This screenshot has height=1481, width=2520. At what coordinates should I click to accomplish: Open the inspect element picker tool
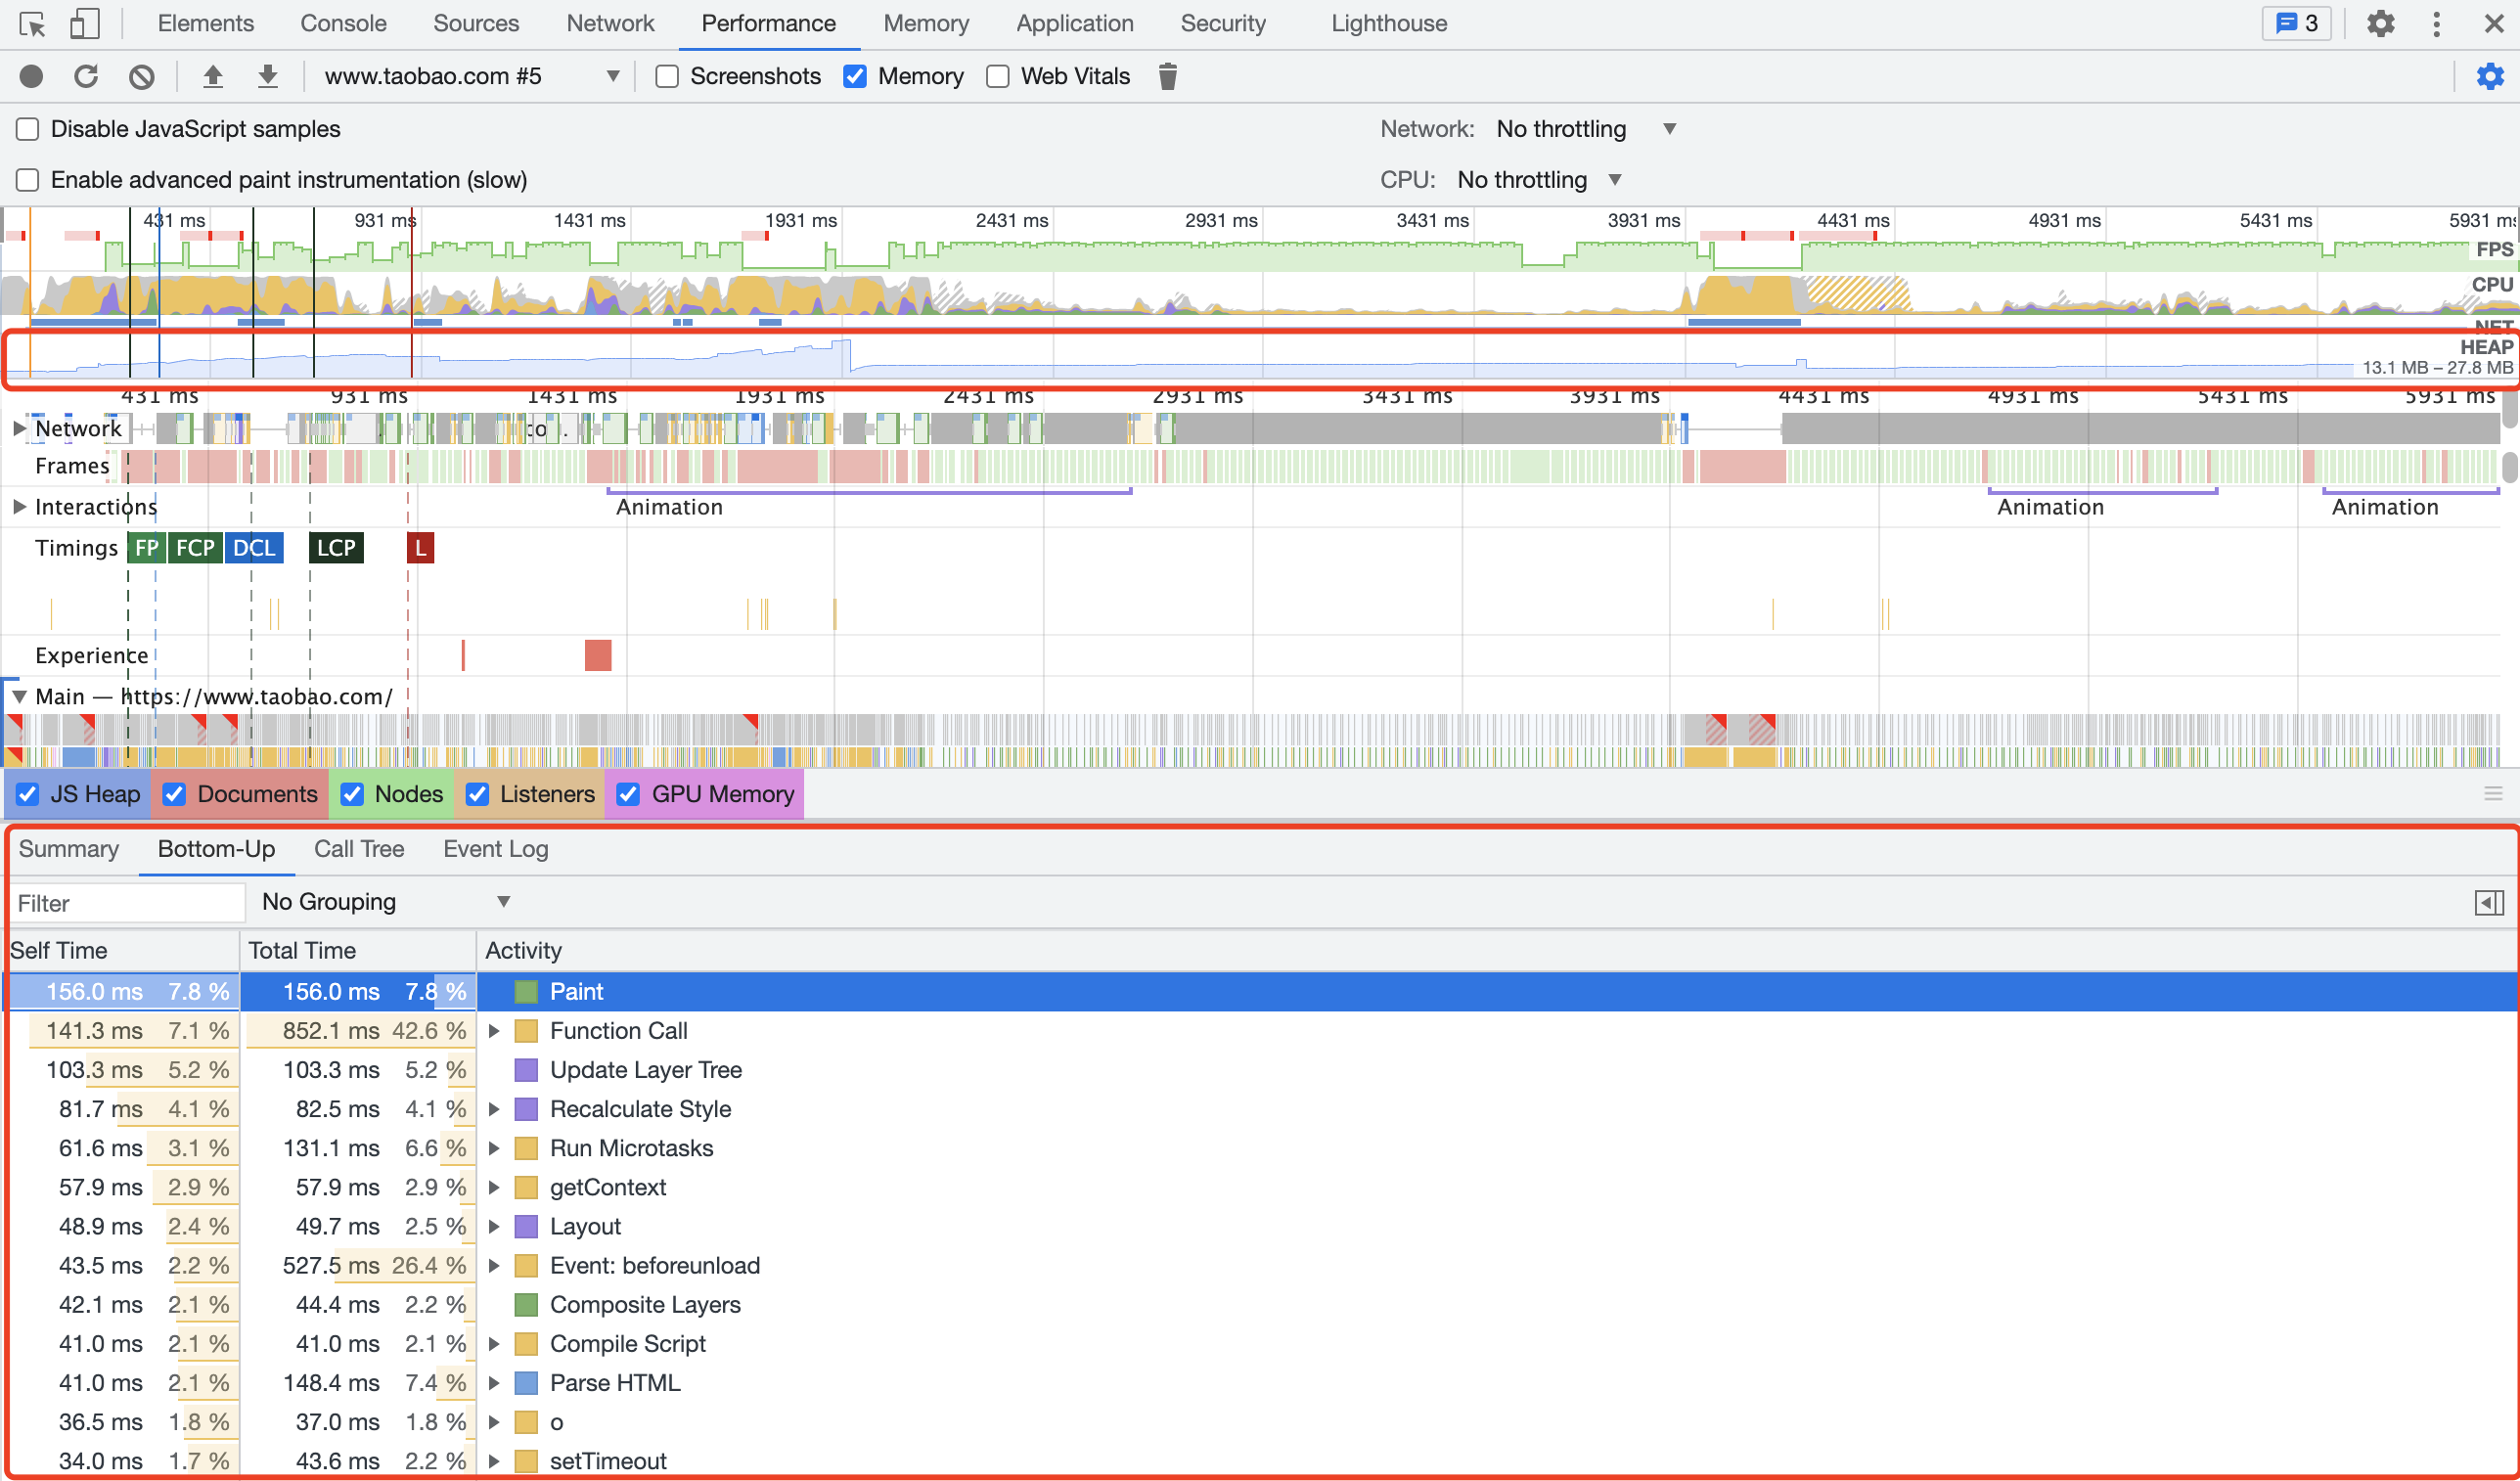[32, 24]
